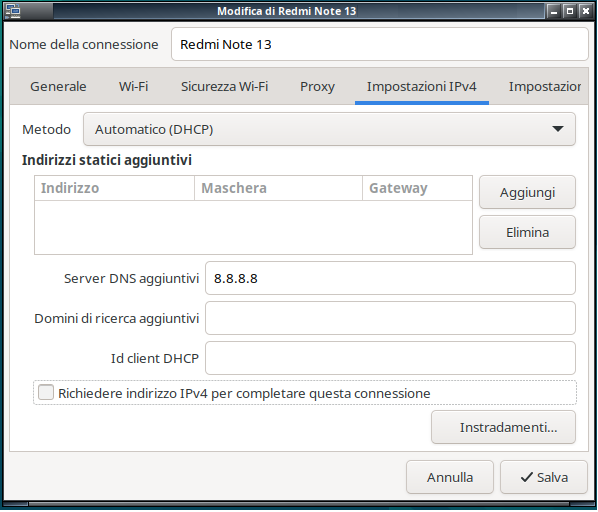This screenshot has width=598, height=512.
Task: Close the connection editor window
Action: point(585,11)
